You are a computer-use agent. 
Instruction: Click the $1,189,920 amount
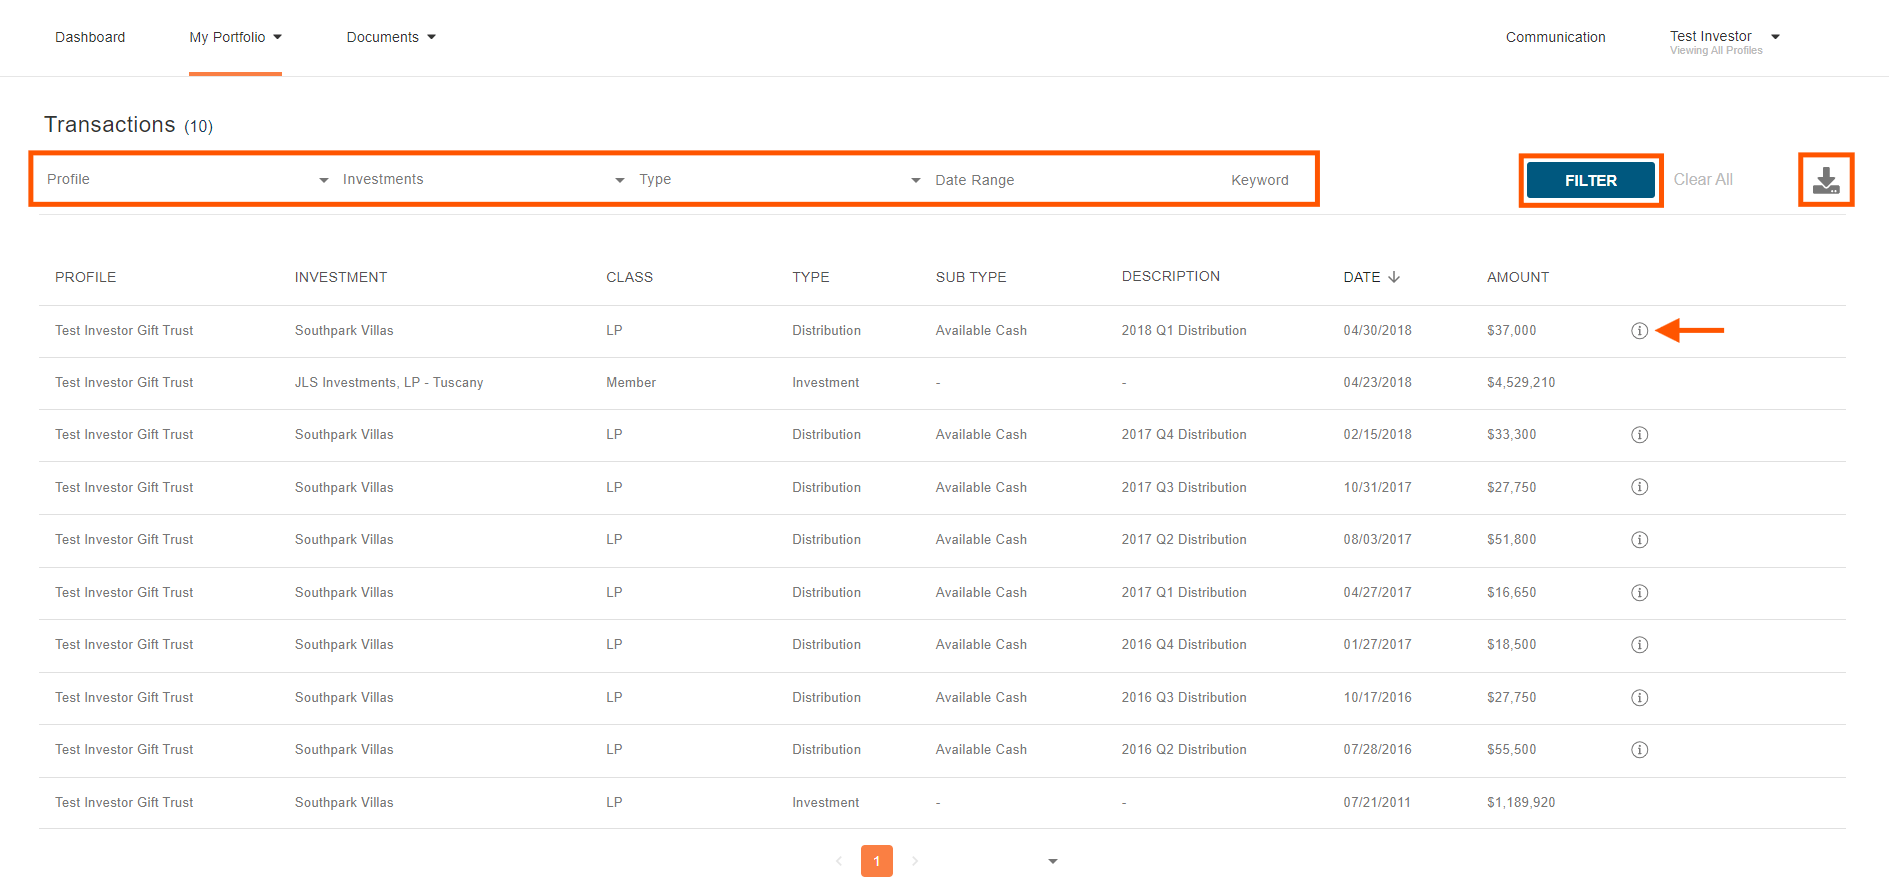1521,803
